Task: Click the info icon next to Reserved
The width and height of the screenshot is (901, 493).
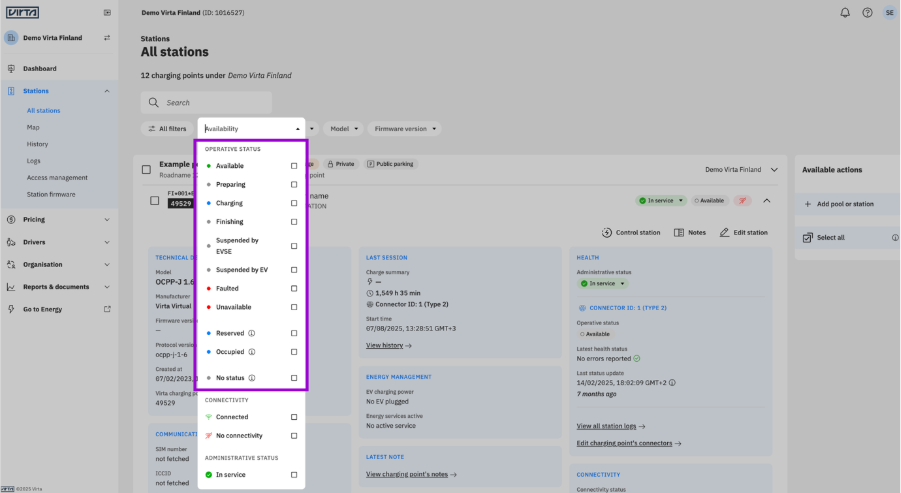Action: (x=252, y=333)
